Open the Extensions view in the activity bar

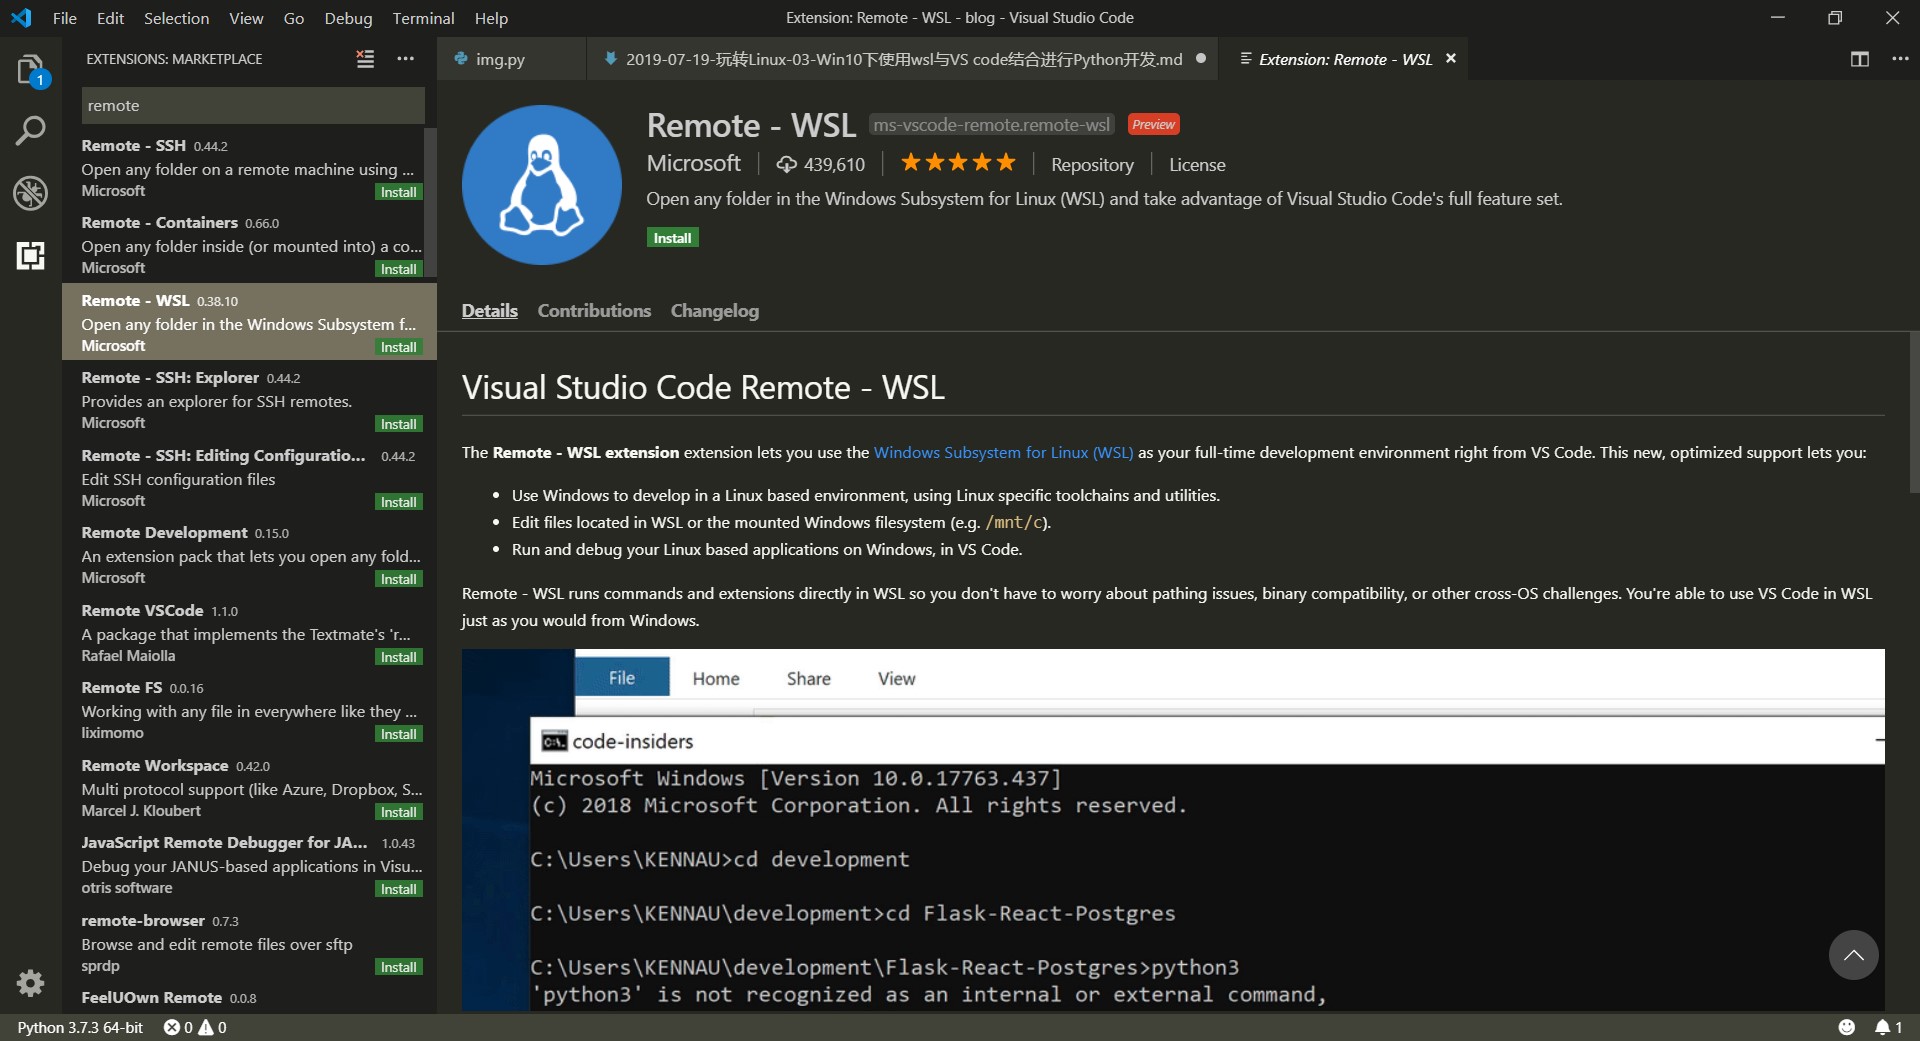(30, 256)
